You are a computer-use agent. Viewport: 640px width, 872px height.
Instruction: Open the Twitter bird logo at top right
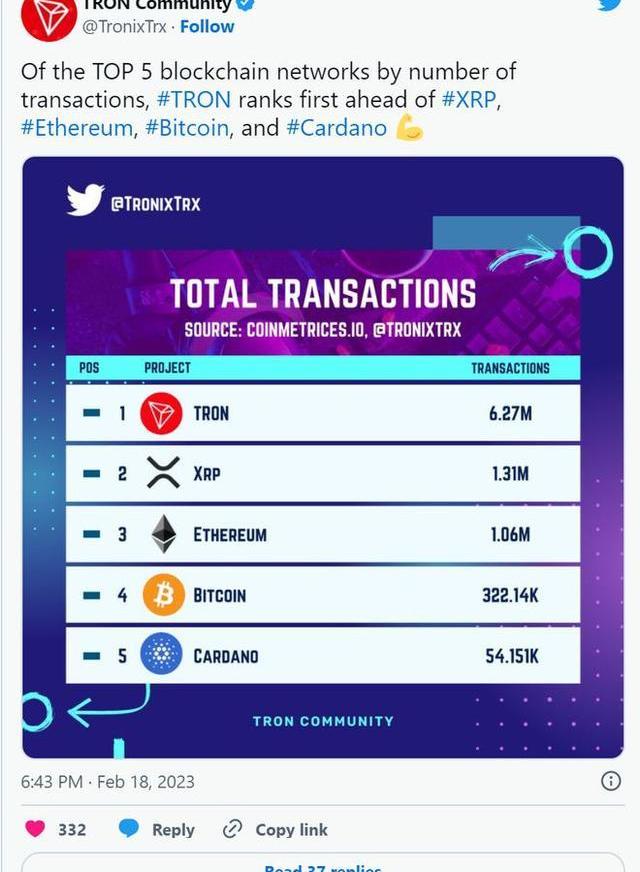coord(610,4)
